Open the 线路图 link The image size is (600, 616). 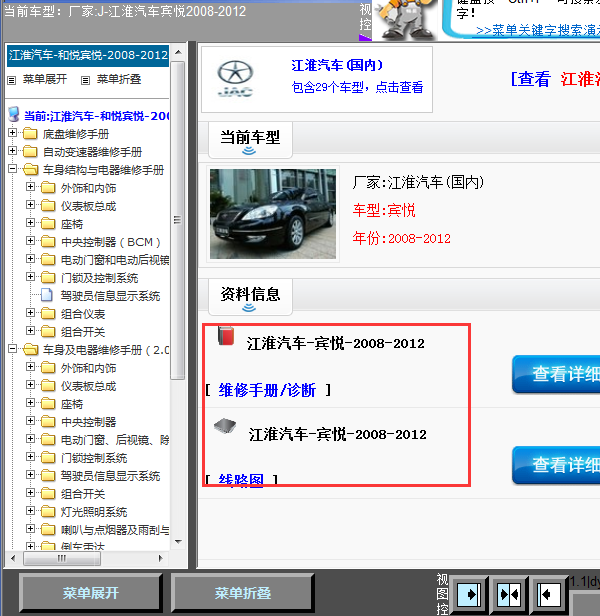click(241, 480)
